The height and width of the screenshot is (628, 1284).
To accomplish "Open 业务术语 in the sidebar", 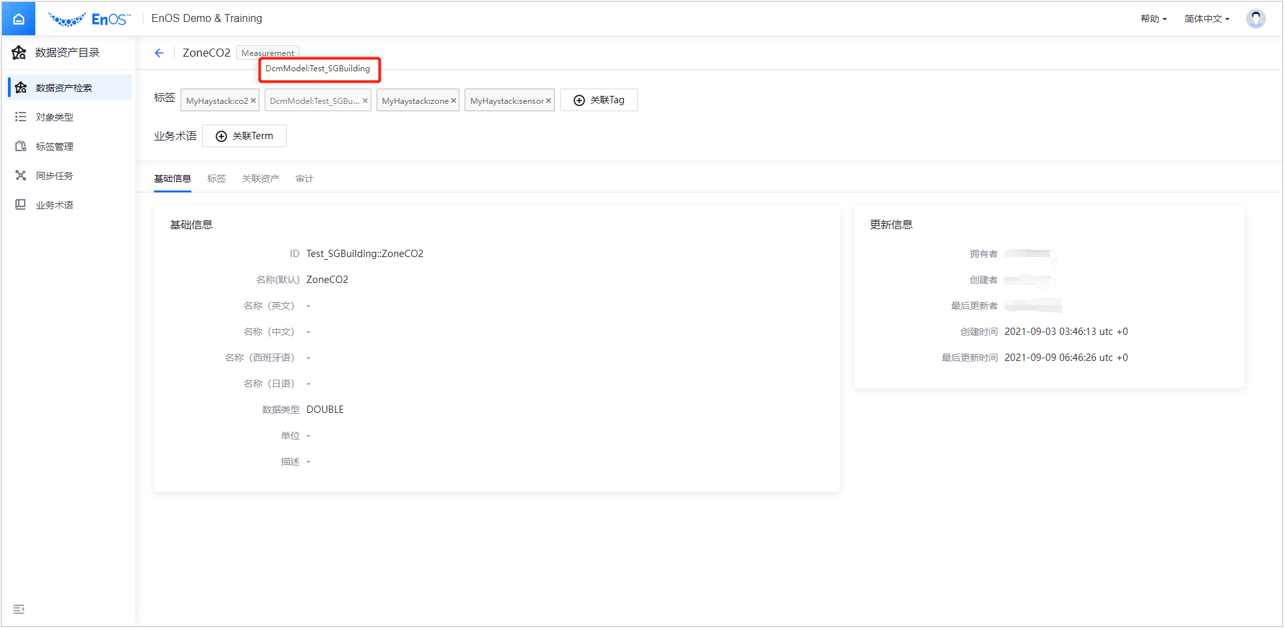I will click(x=54, y=205).
